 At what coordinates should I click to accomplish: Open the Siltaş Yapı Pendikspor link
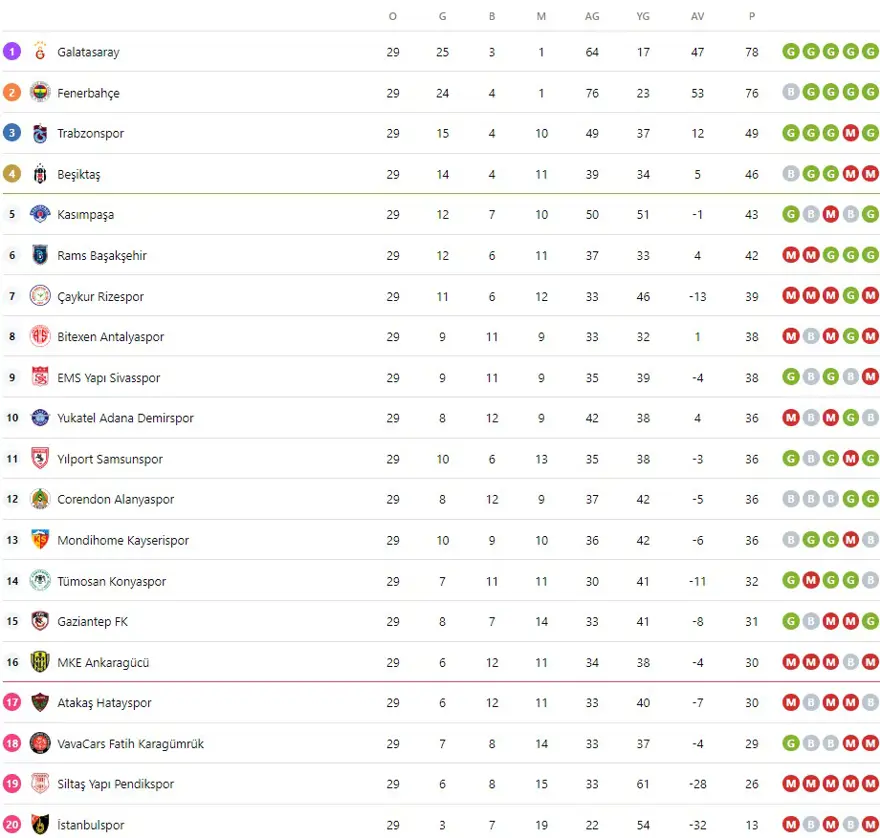(x=115, y=784)
